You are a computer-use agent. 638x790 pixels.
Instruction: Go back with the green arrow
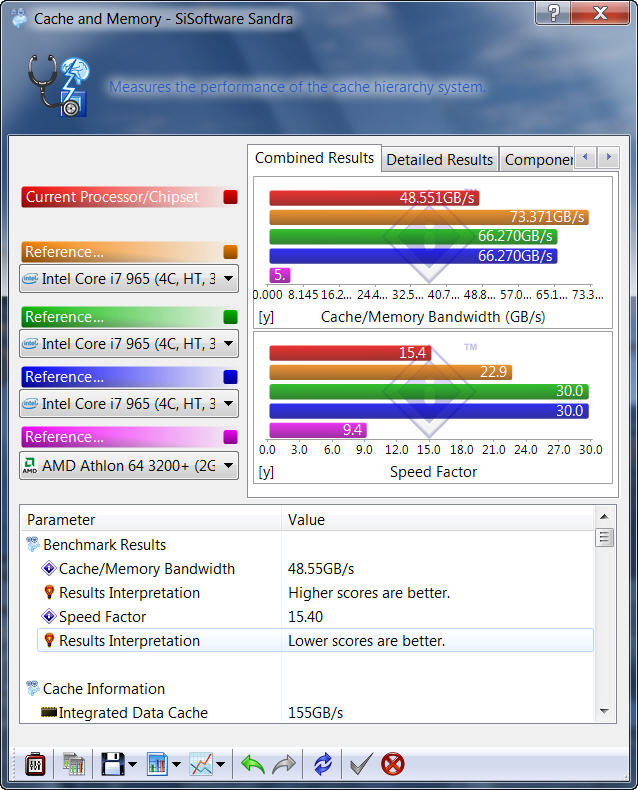click(x=252, y=764)
